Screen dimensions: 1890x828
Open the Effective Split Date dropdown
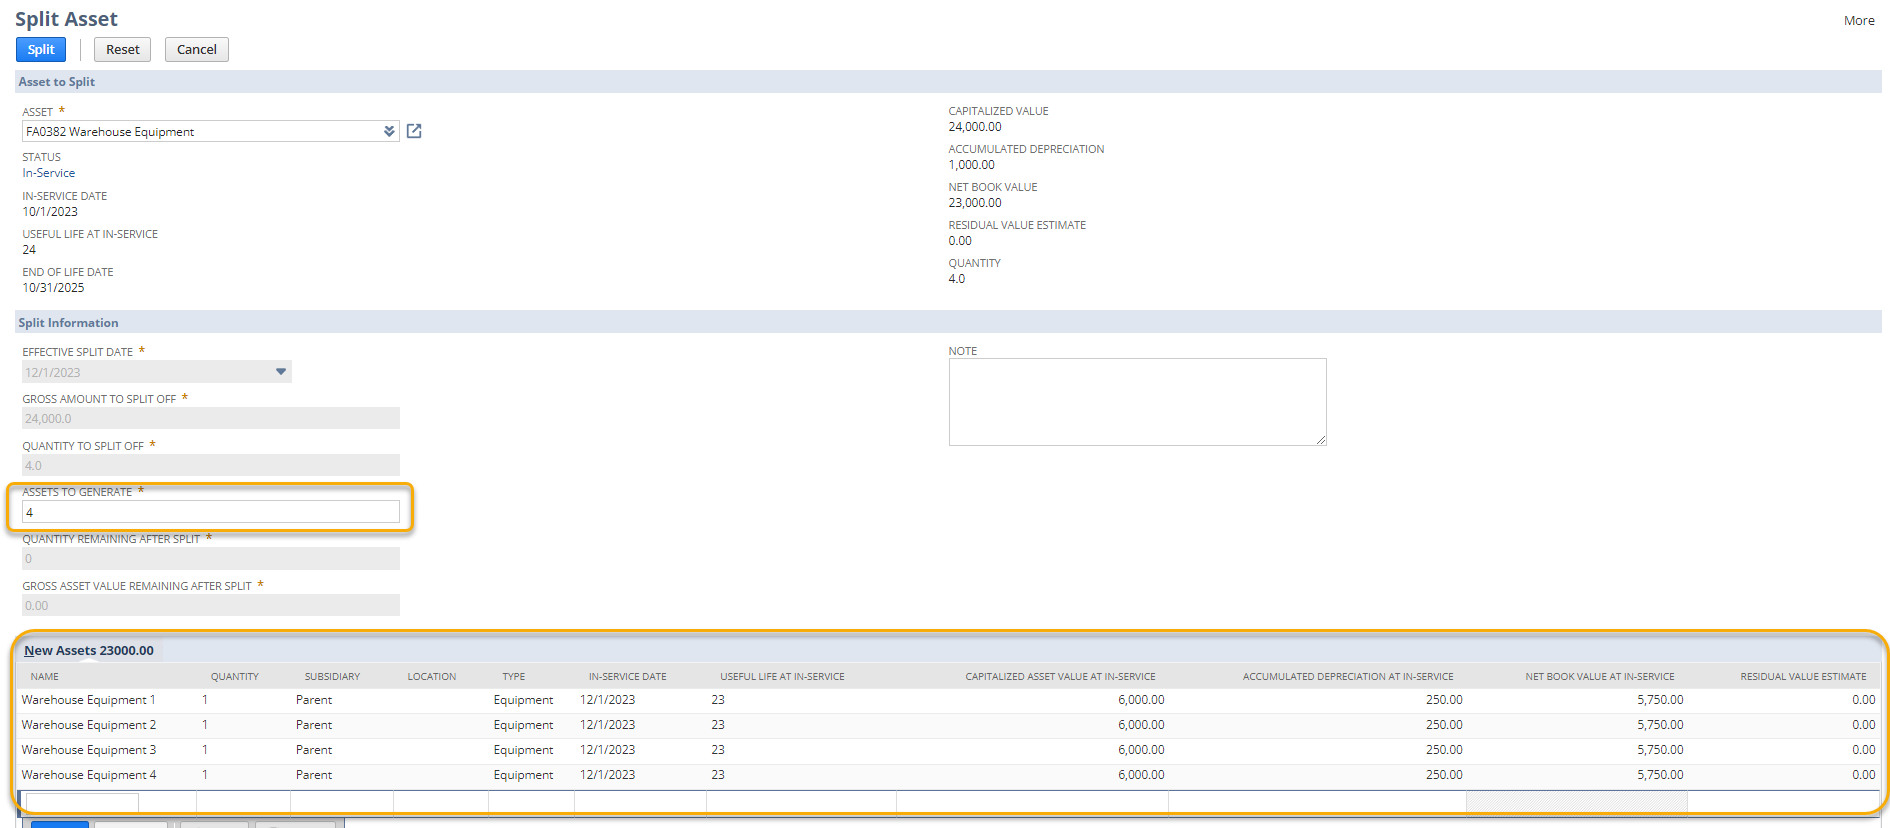click(281, 372)
